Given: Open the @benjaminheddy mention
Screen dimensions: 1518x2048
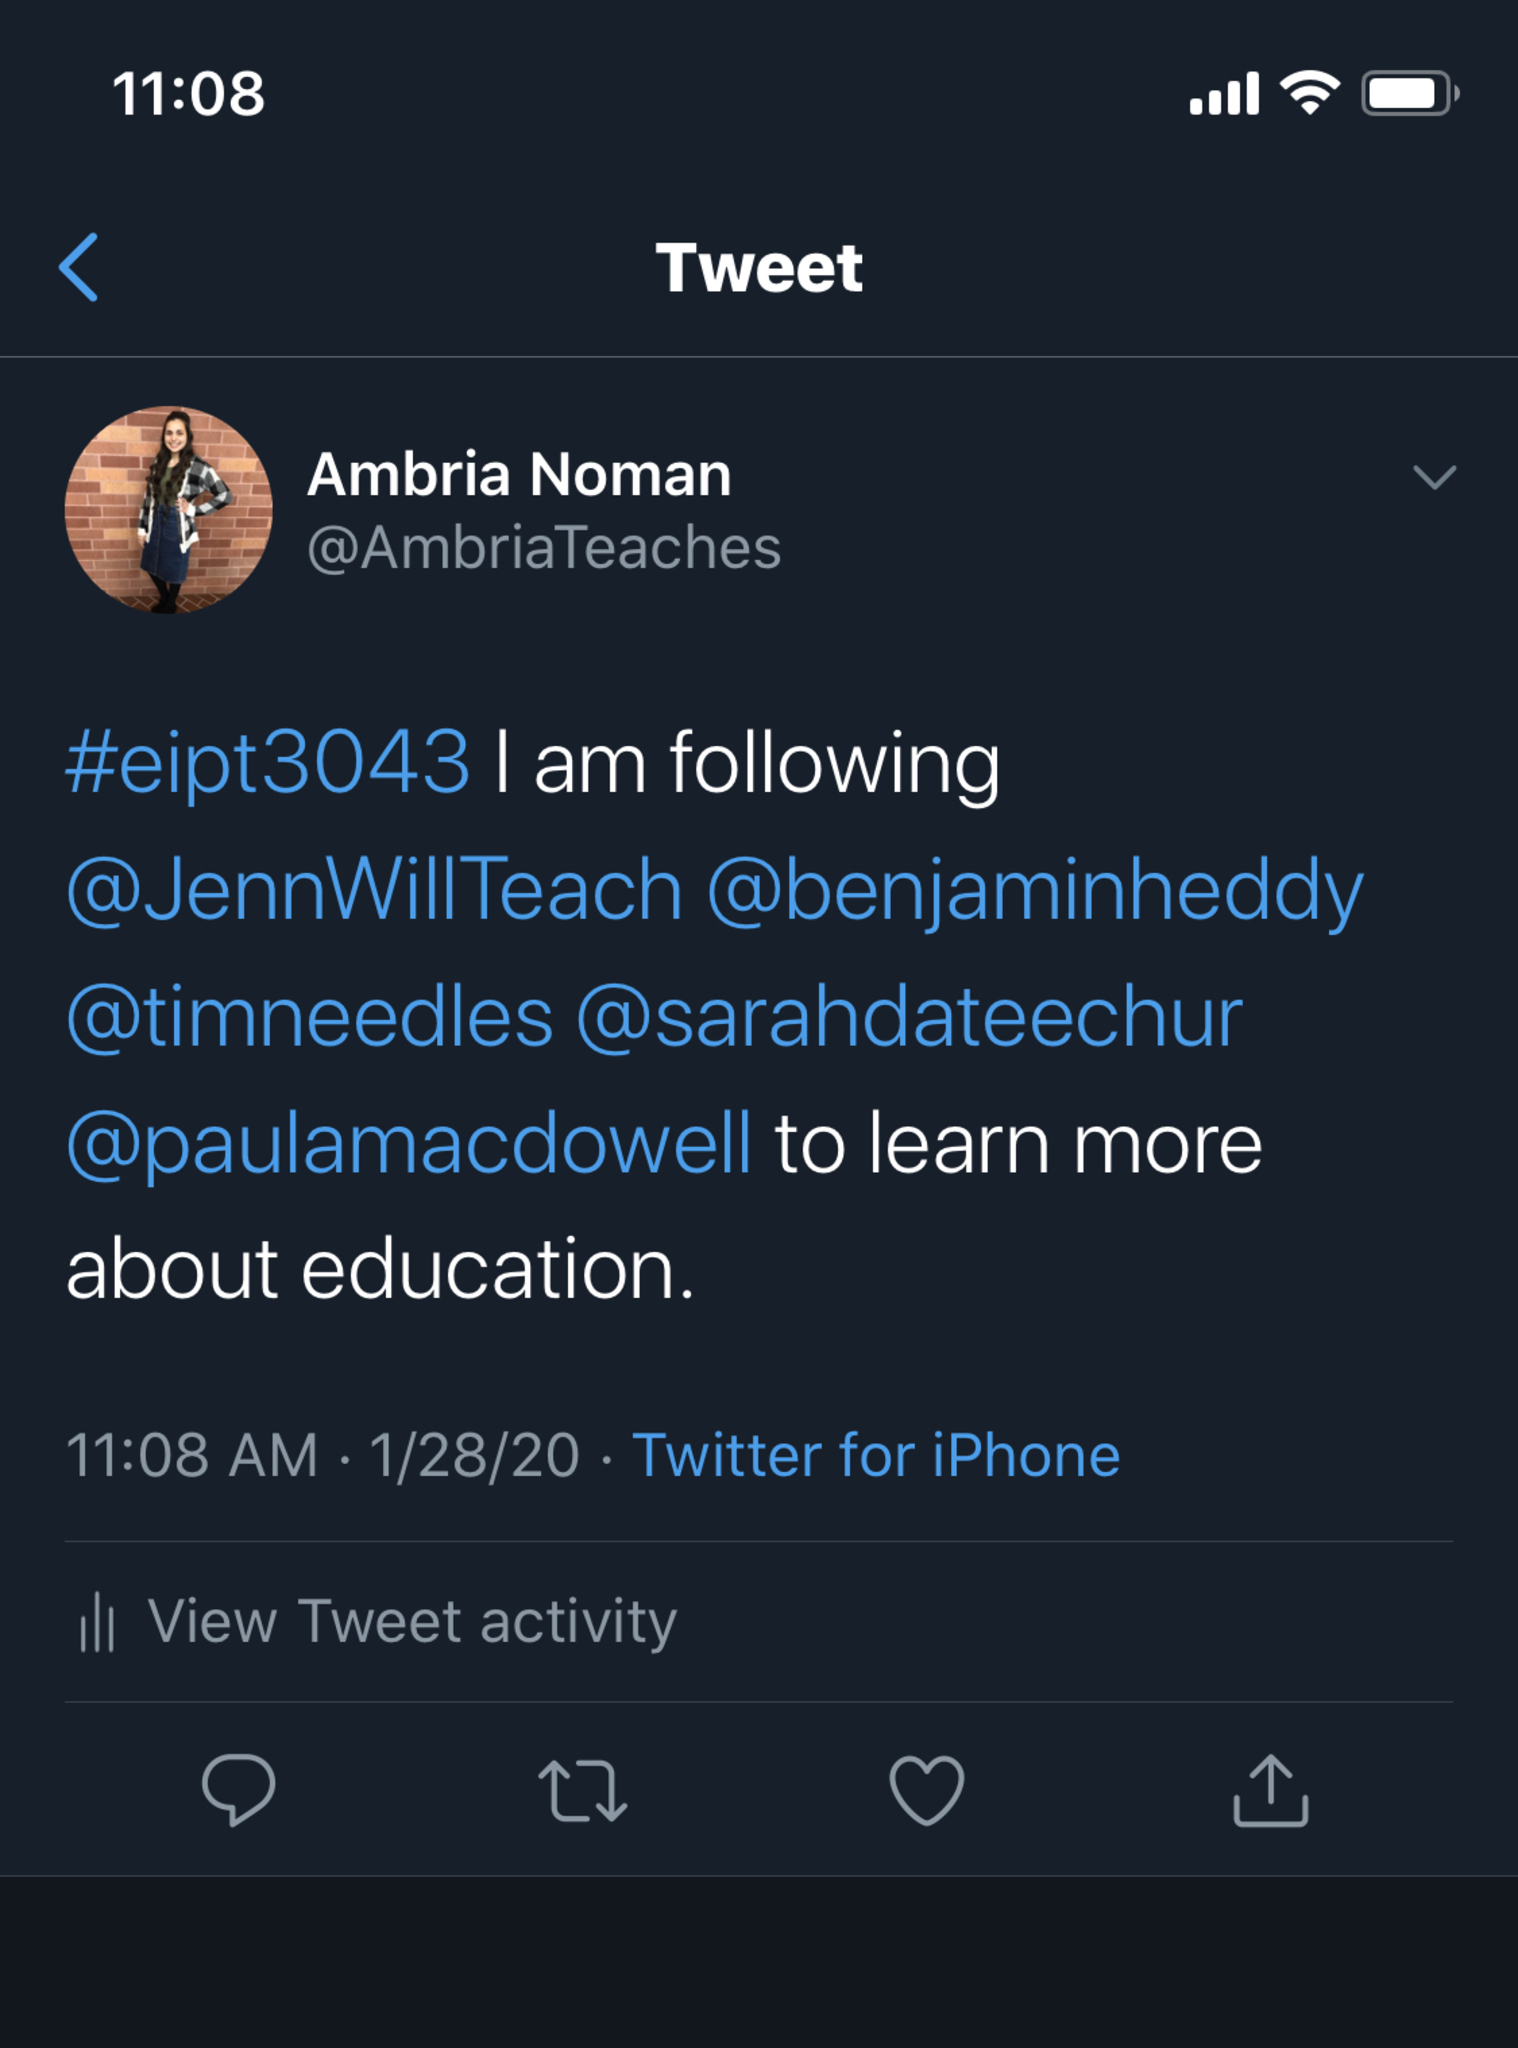Looking at the screenshot, I should [1034, 889].
